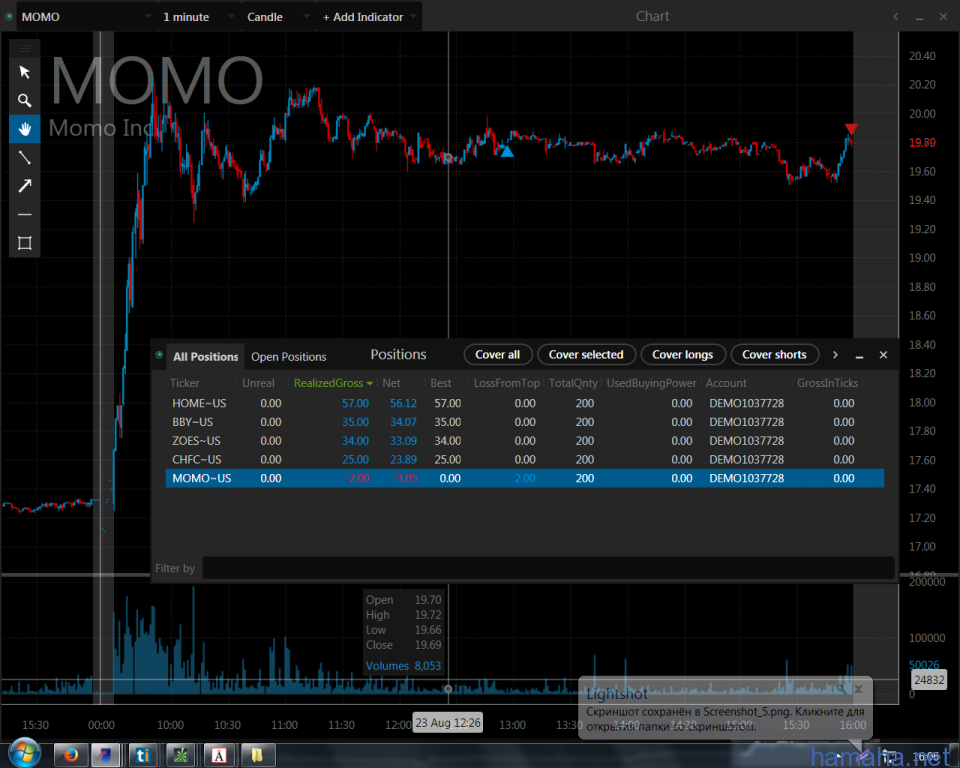Switch to the Open Positions tab
The width and height of the screenshot is (960, 768).
(x=288, y=357)
